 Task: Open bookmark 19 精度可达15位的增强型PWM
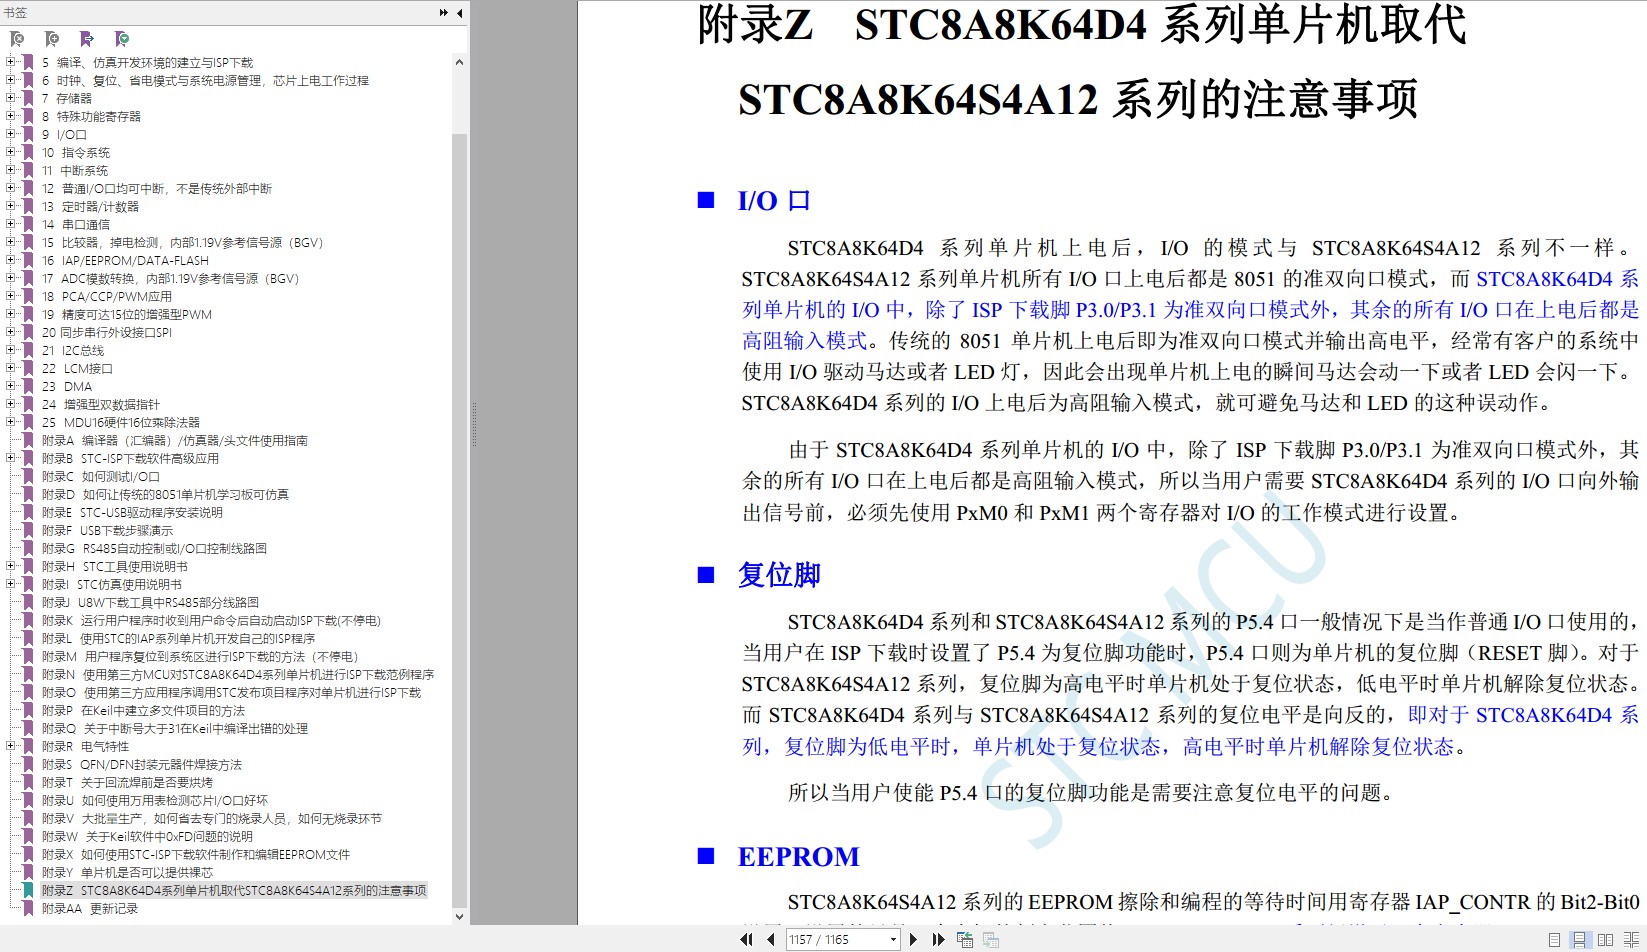click(x=127, y=314)
